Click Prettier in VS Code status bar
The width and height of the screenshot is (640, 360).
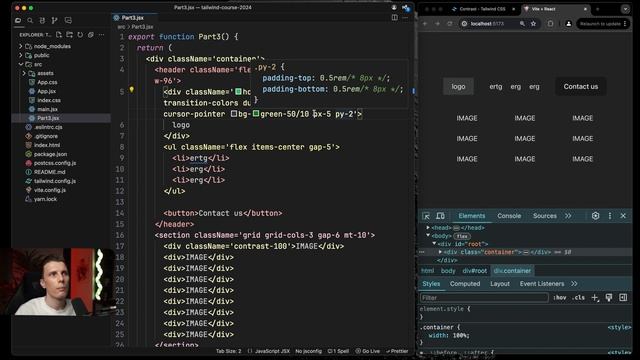(x=397, y=351)
